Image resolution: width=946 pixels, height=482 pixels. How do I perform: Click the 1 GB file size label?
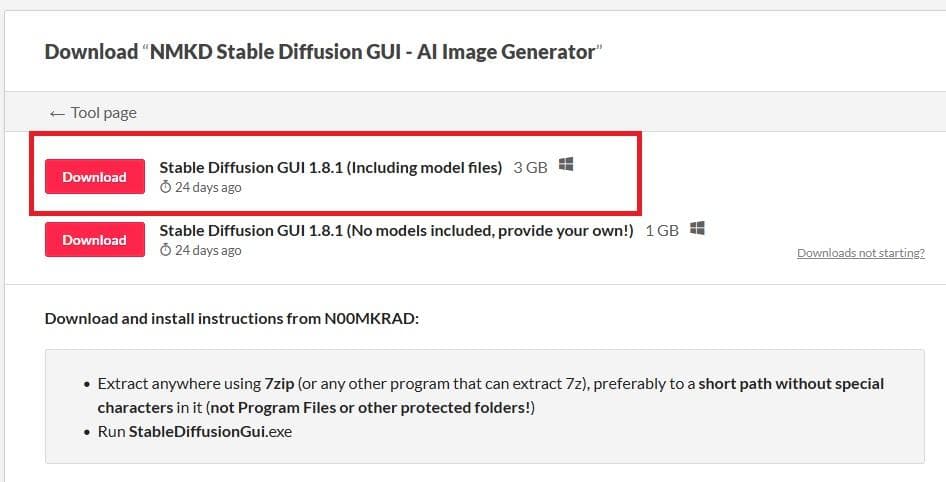click(x=662, y=230)
